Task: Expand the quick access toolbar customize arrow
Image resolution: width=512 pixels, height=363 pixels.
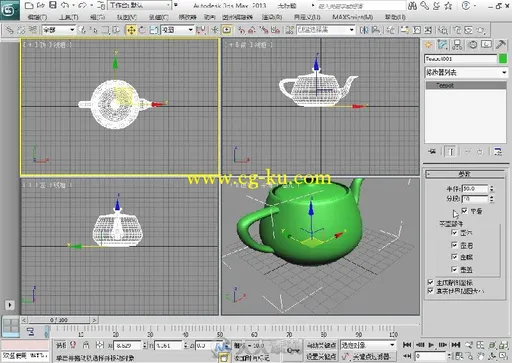Action: click(x=176, y=5)
